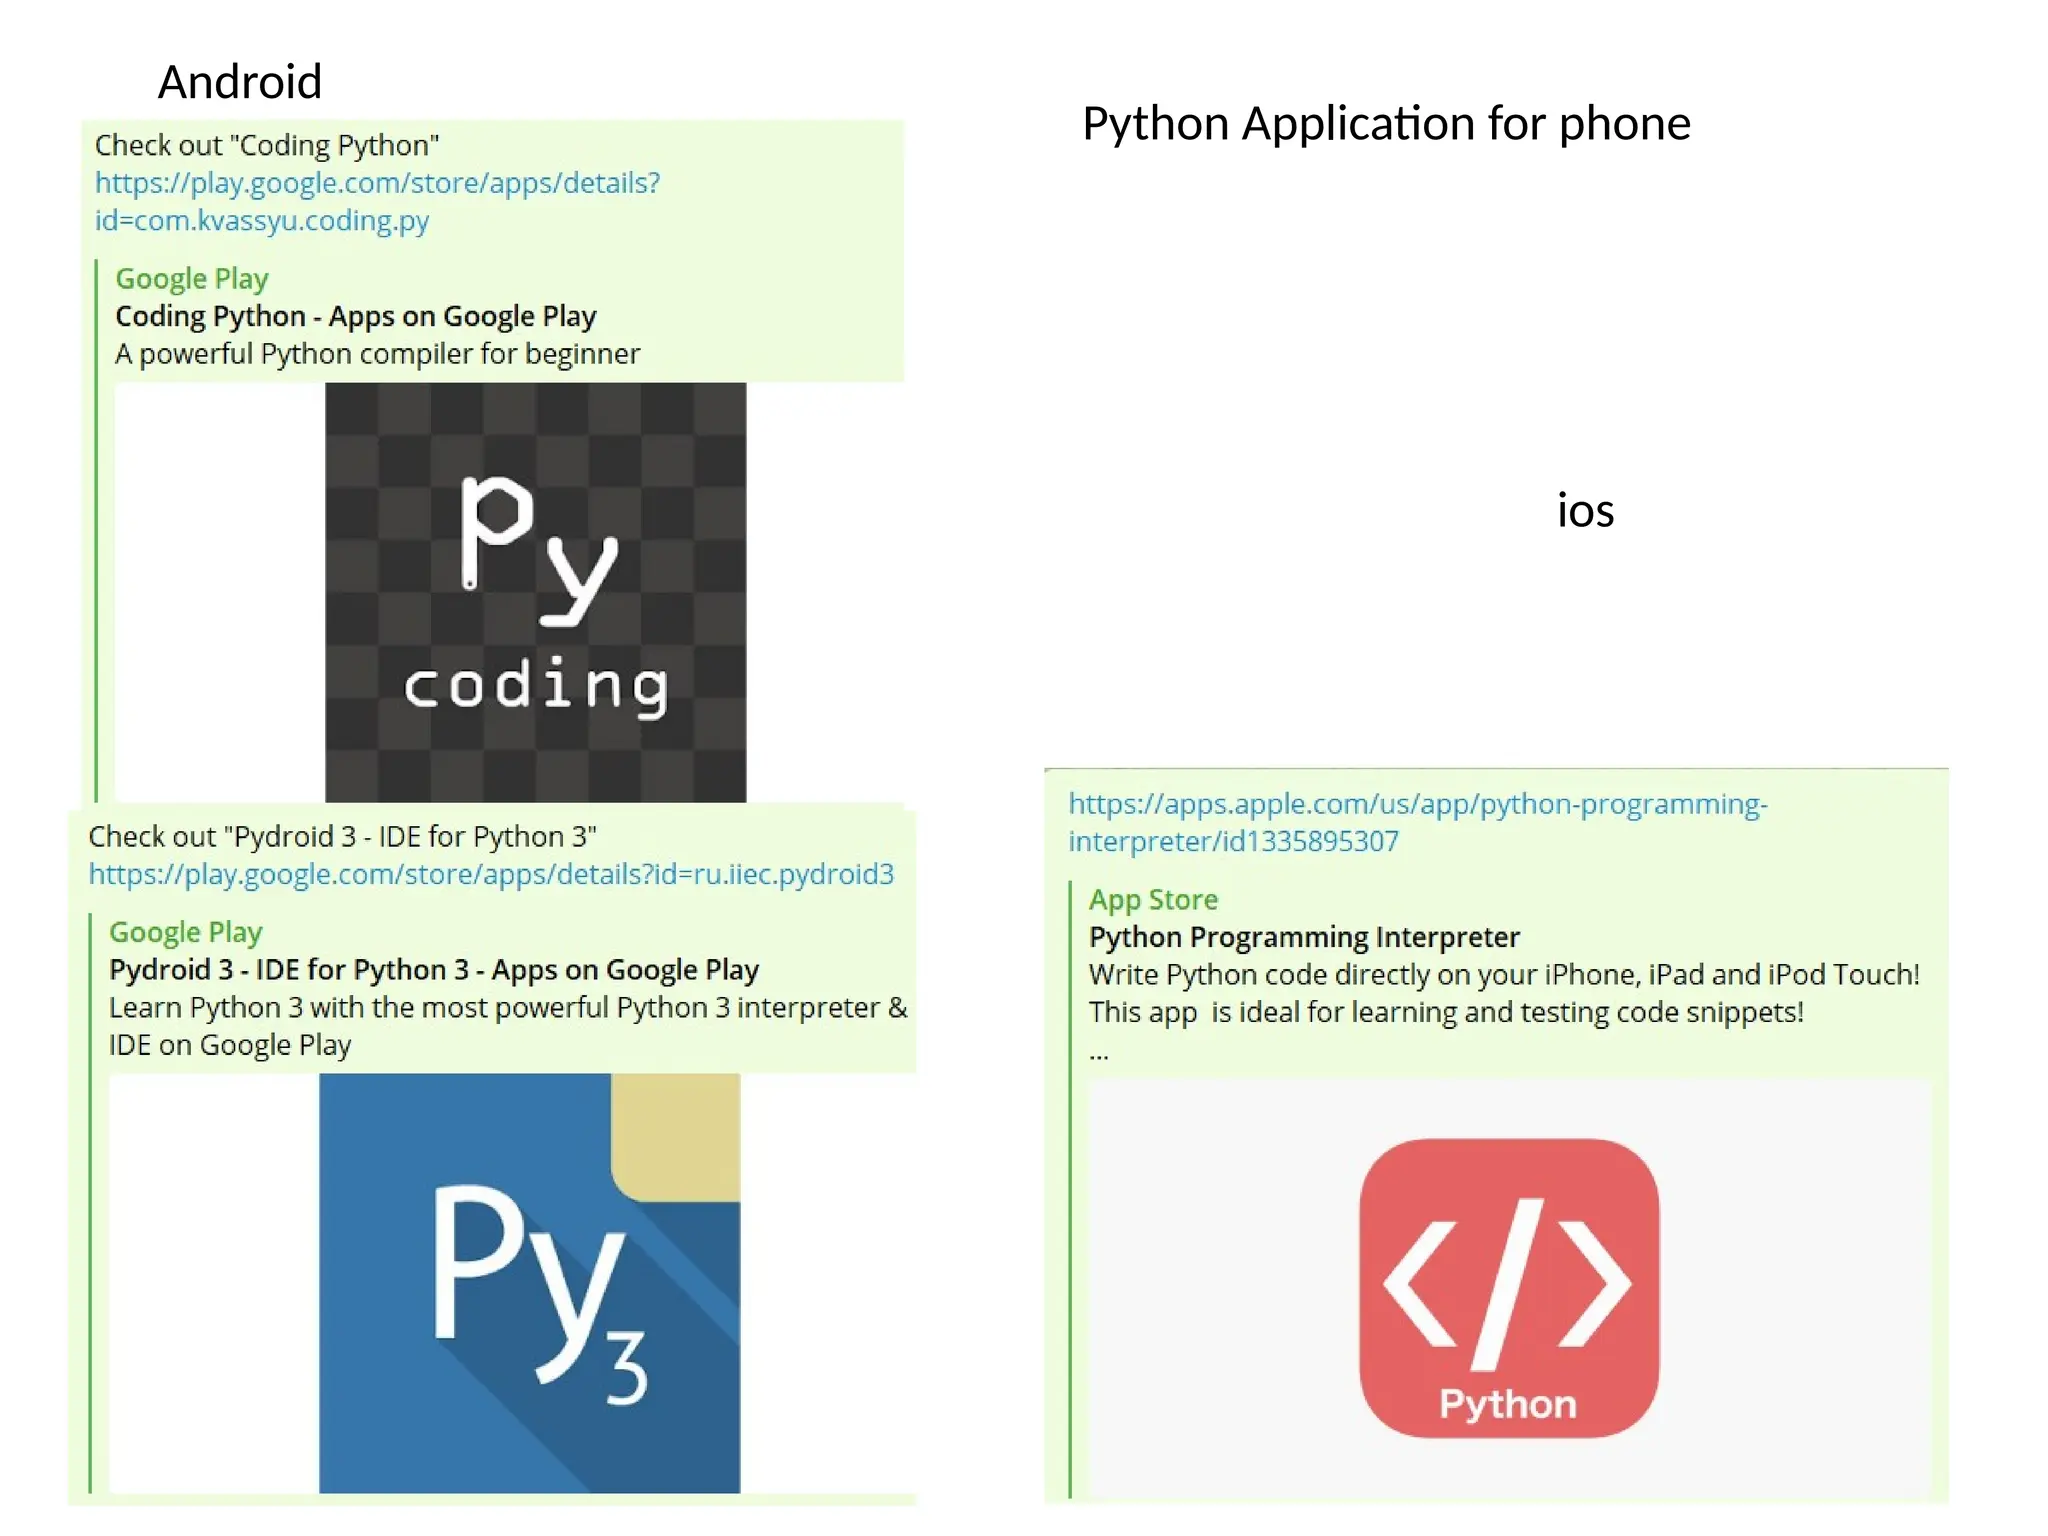Click the Android heading text
This screenshot has width=2048, height=1536.
pos(240,82)
